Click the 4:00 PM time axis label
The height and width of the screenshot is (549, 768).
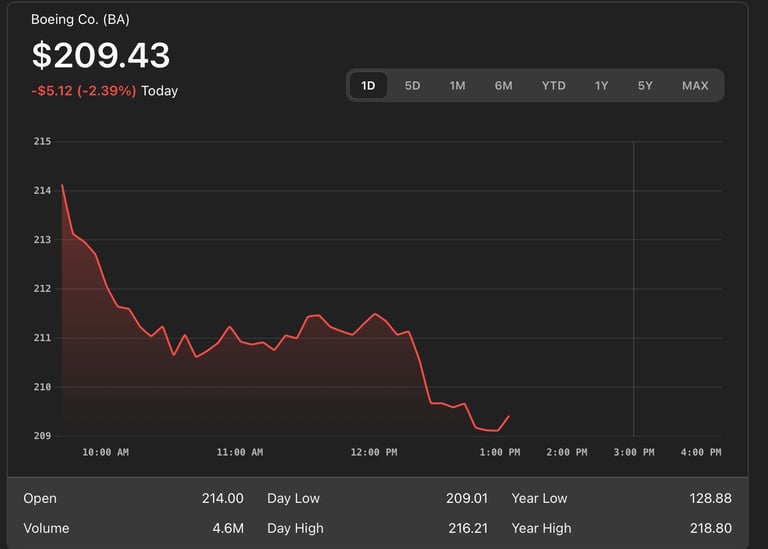(701, 453)
